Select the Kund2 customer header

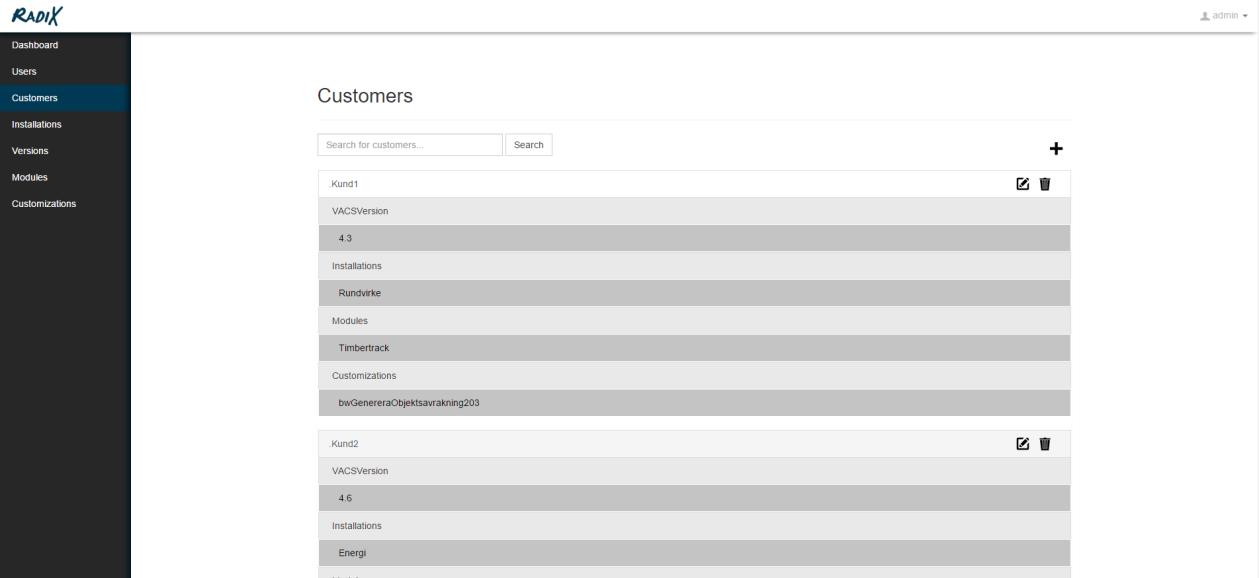pyautogui.click(x=694, y=444)
